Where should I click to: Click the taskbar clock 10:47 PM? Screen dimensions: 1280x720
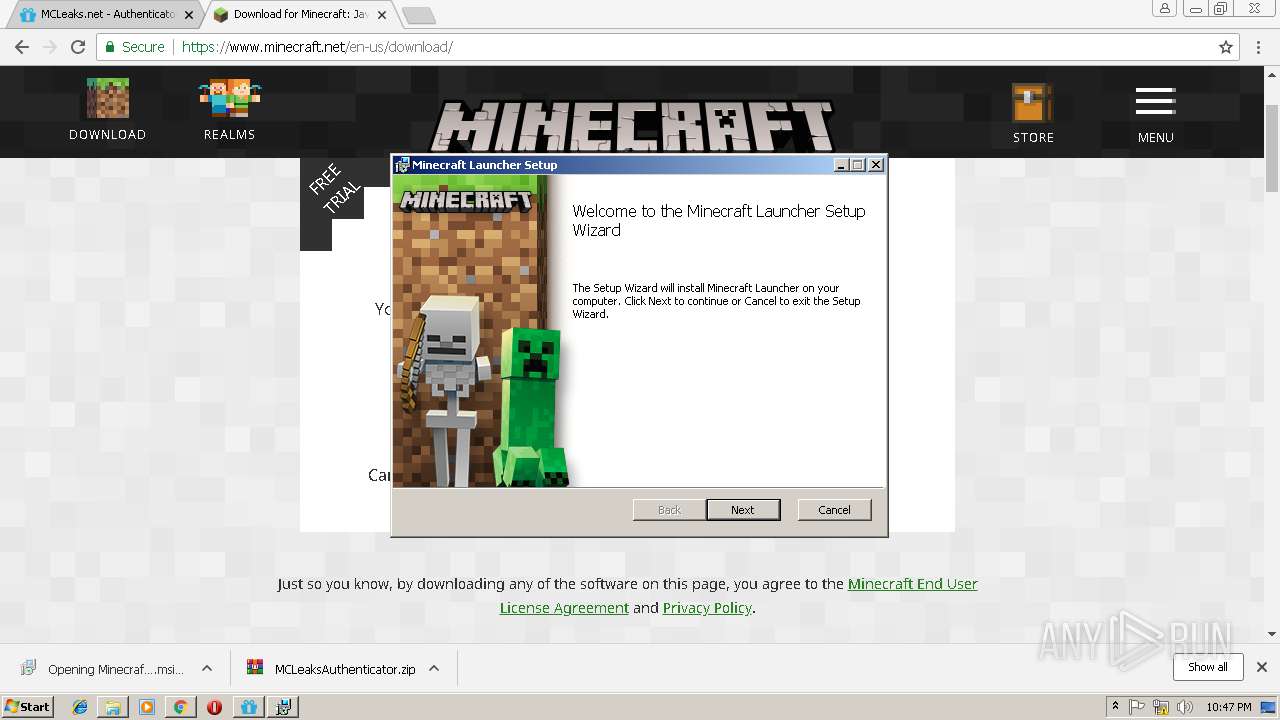[x=1229, y=707]
